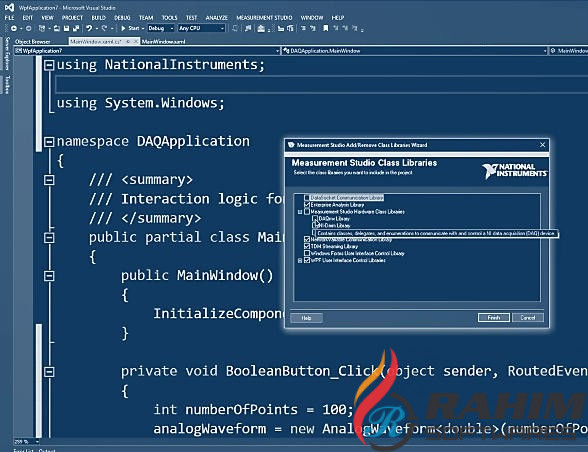Click the Open File folder icon
The image size is (588, 452).
pos(57,28)
